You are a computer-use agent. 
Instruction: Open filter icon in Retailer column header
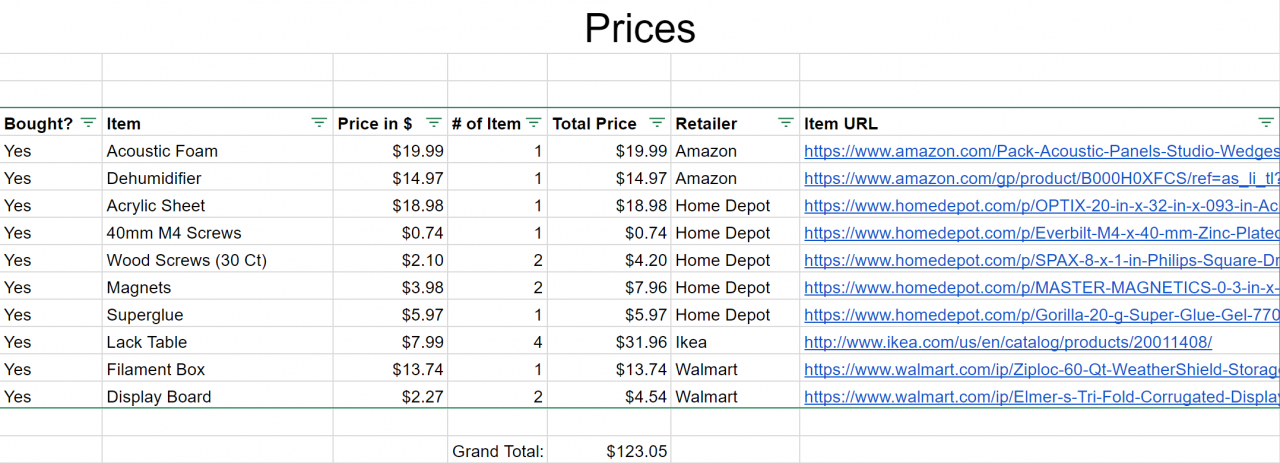click(786, 123)
